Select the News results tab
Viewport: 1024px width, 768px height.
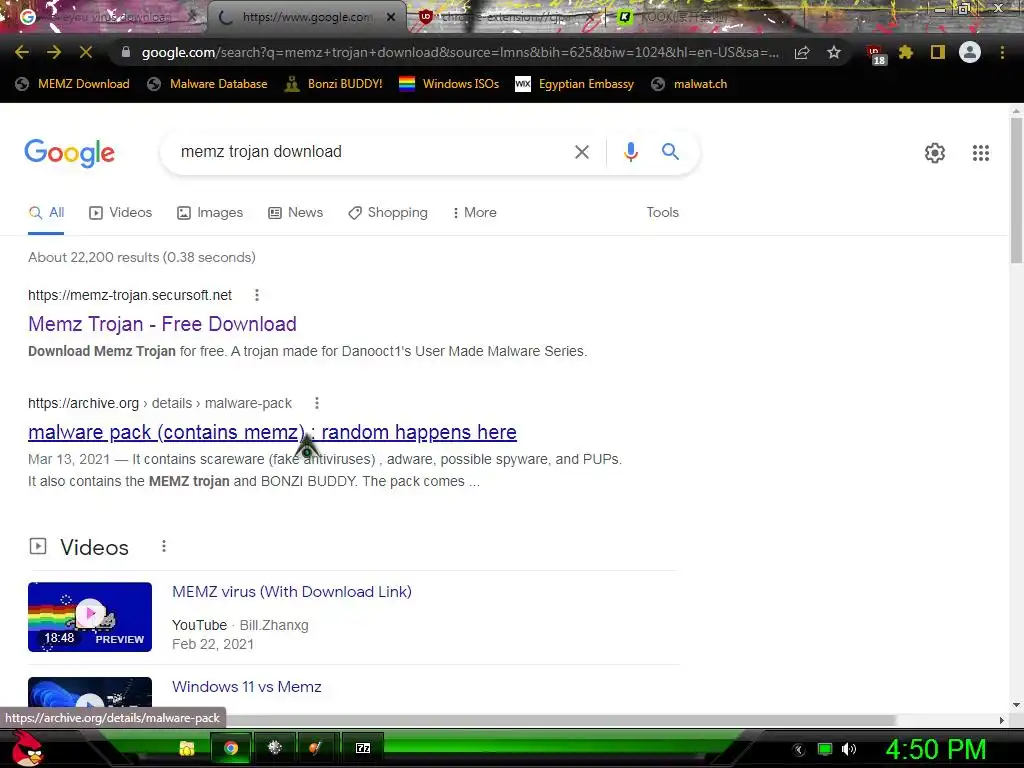296,212
